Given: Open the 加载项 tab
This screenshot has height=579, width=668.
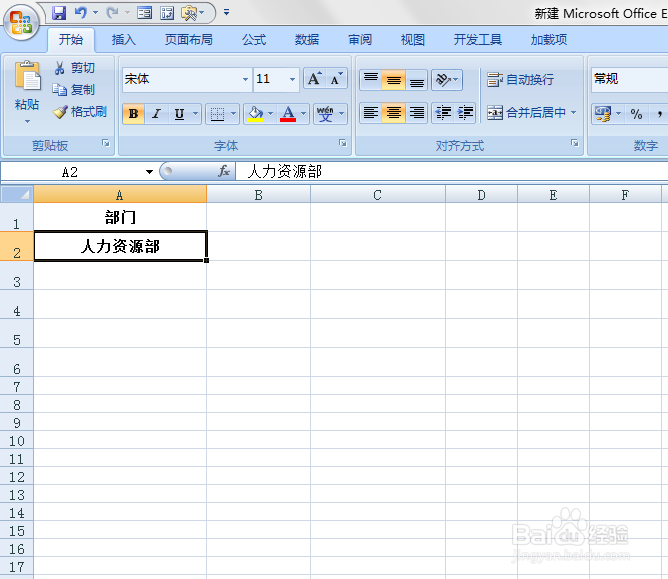Looking at the screenshot, I should tap(549, 40).
